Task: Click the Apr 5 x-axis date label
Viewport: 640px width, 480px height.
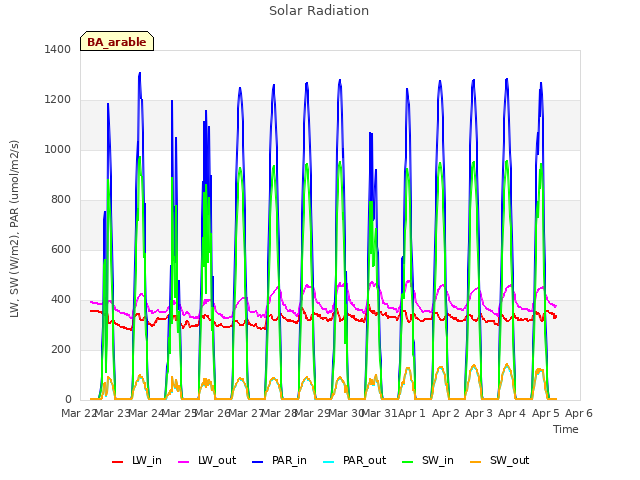Action: click(545, 413)
